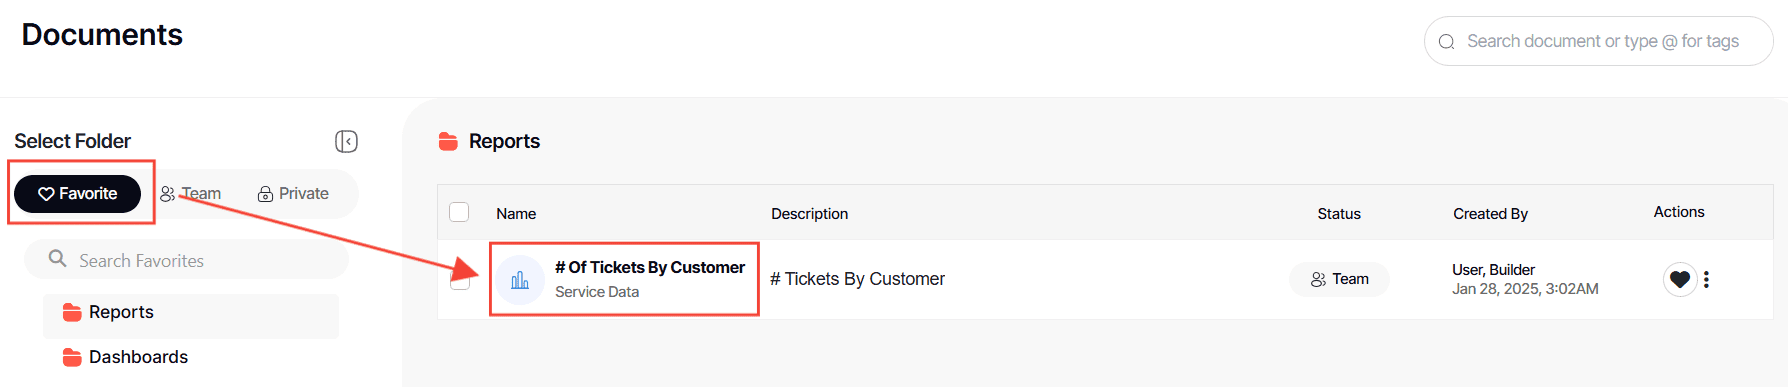
Task: Click the Dashboards folder icon
Action: (72, 357)
